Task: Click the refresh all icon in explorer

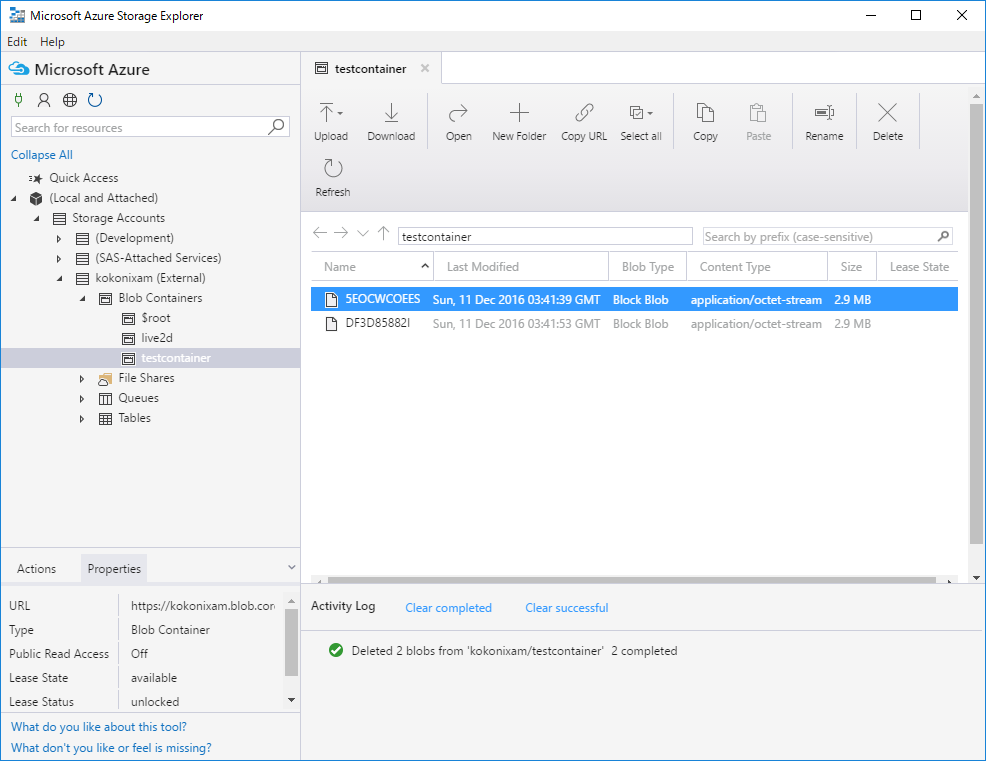Action: 95,99
